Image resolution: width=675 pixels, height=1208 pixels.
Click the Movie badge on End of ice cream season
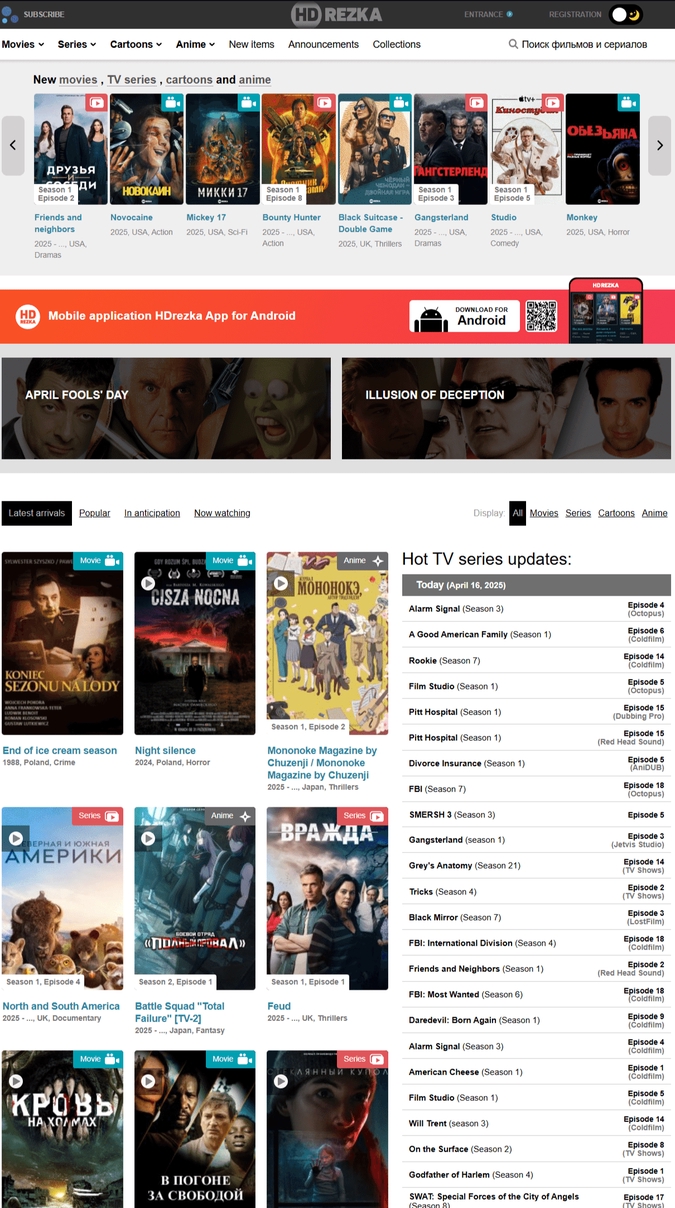point(98,561)
